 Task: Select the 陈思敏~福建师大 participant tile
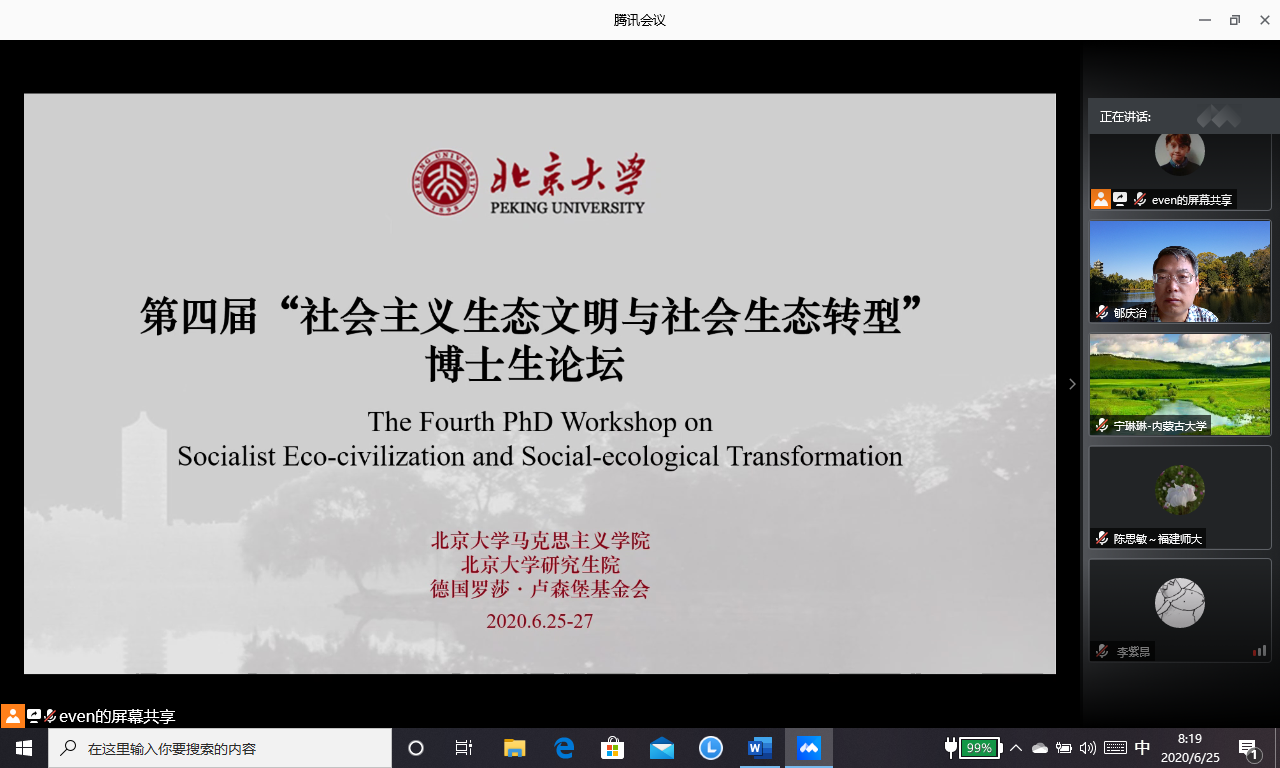point(1180,497)
